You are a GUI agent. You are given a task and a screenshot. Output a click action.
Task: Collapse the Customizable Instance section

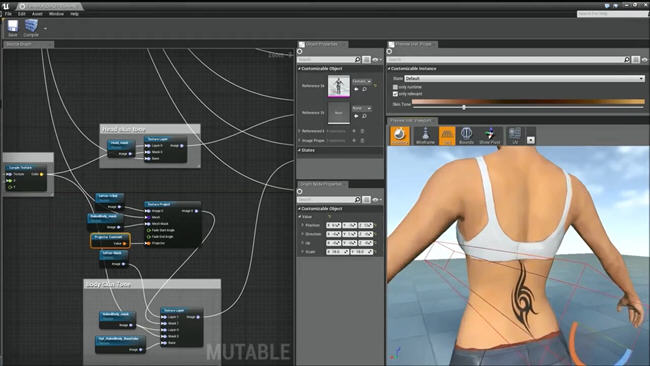click(389, 68)
